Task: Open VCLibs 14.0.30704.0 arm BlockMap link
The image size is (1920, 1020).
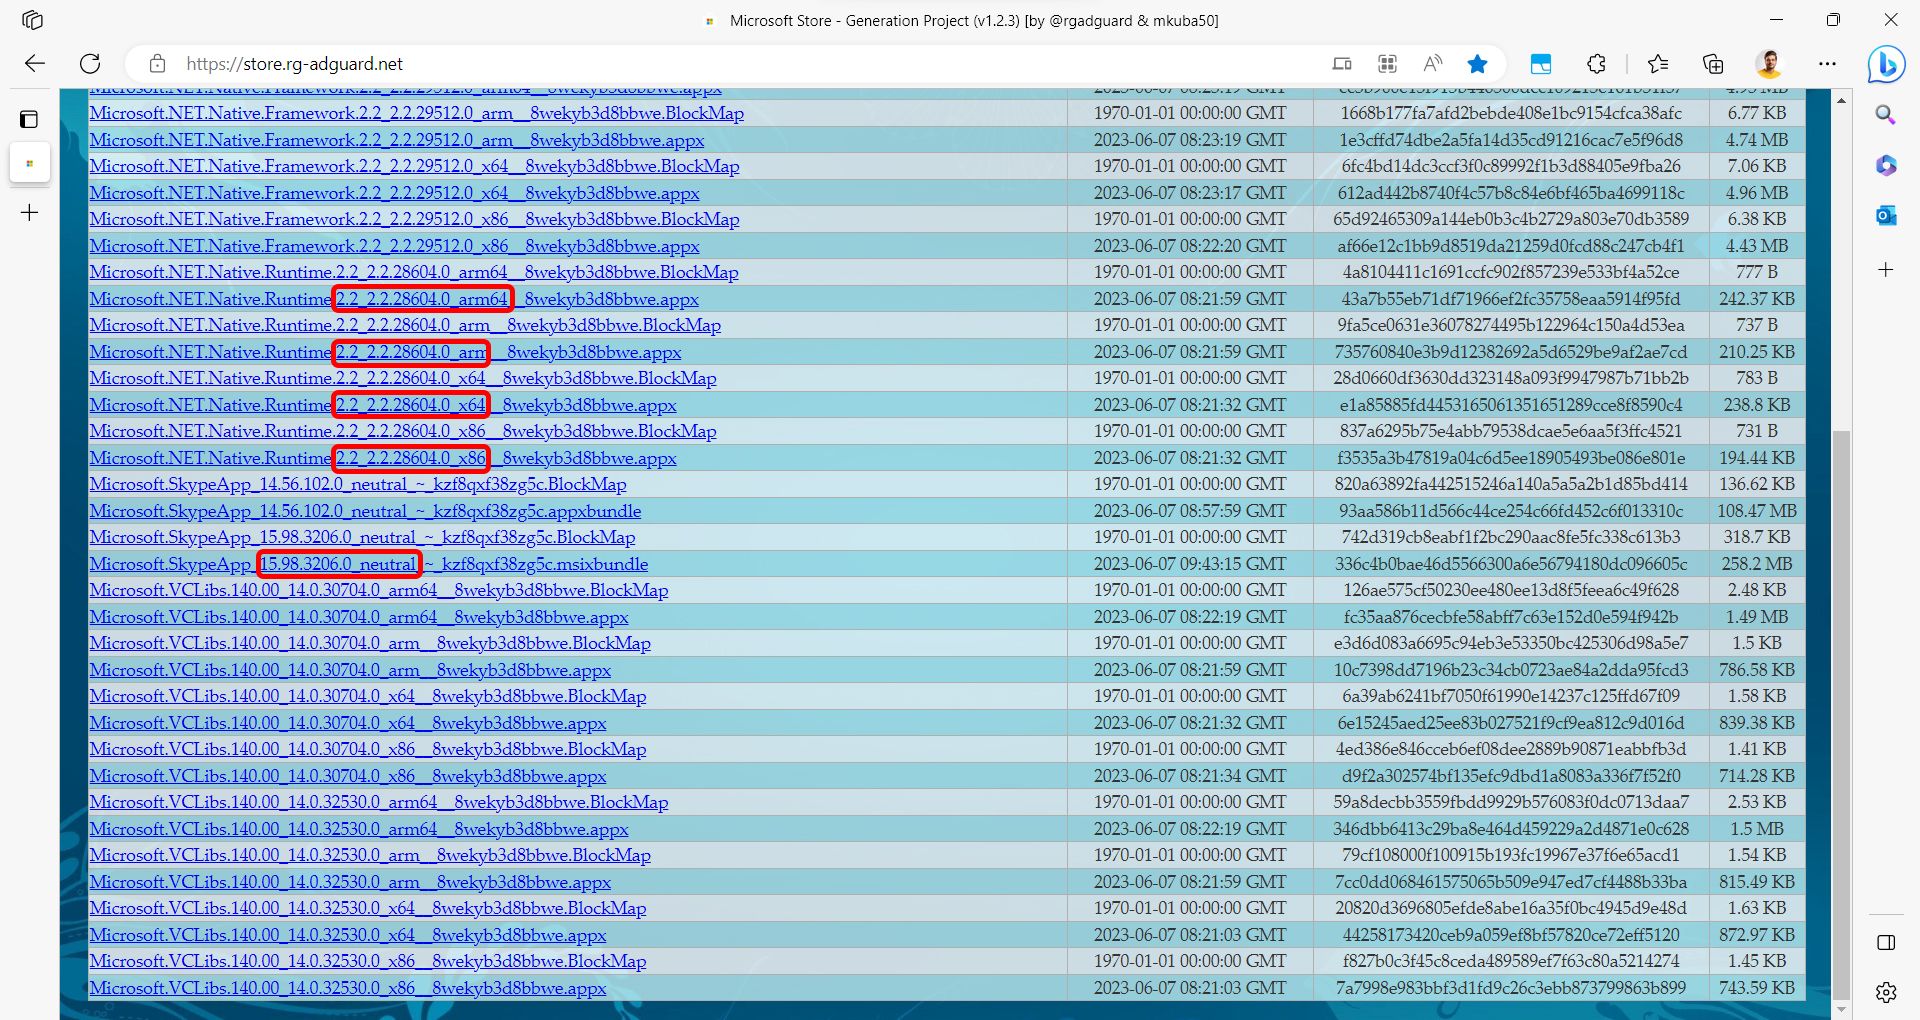Action: 370,643
